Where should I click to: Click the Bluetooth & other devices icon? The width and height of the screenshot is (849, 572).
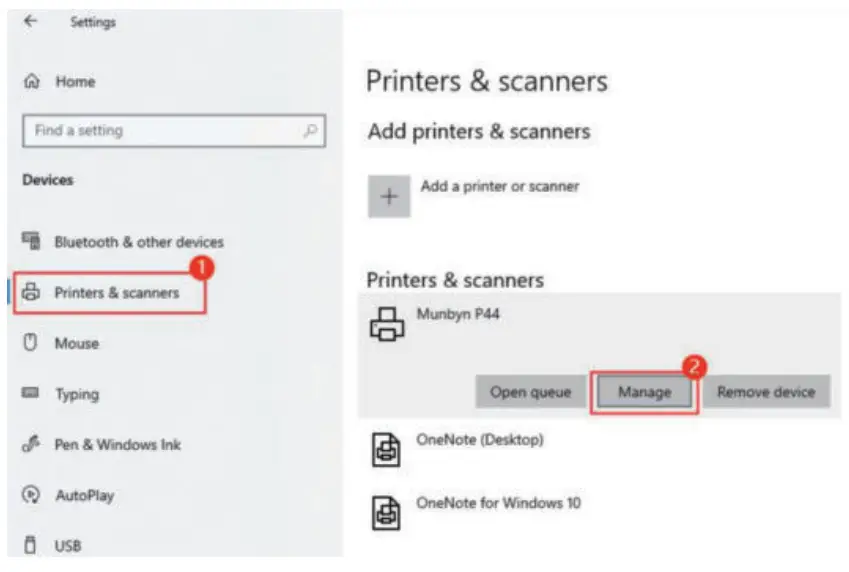31,241
